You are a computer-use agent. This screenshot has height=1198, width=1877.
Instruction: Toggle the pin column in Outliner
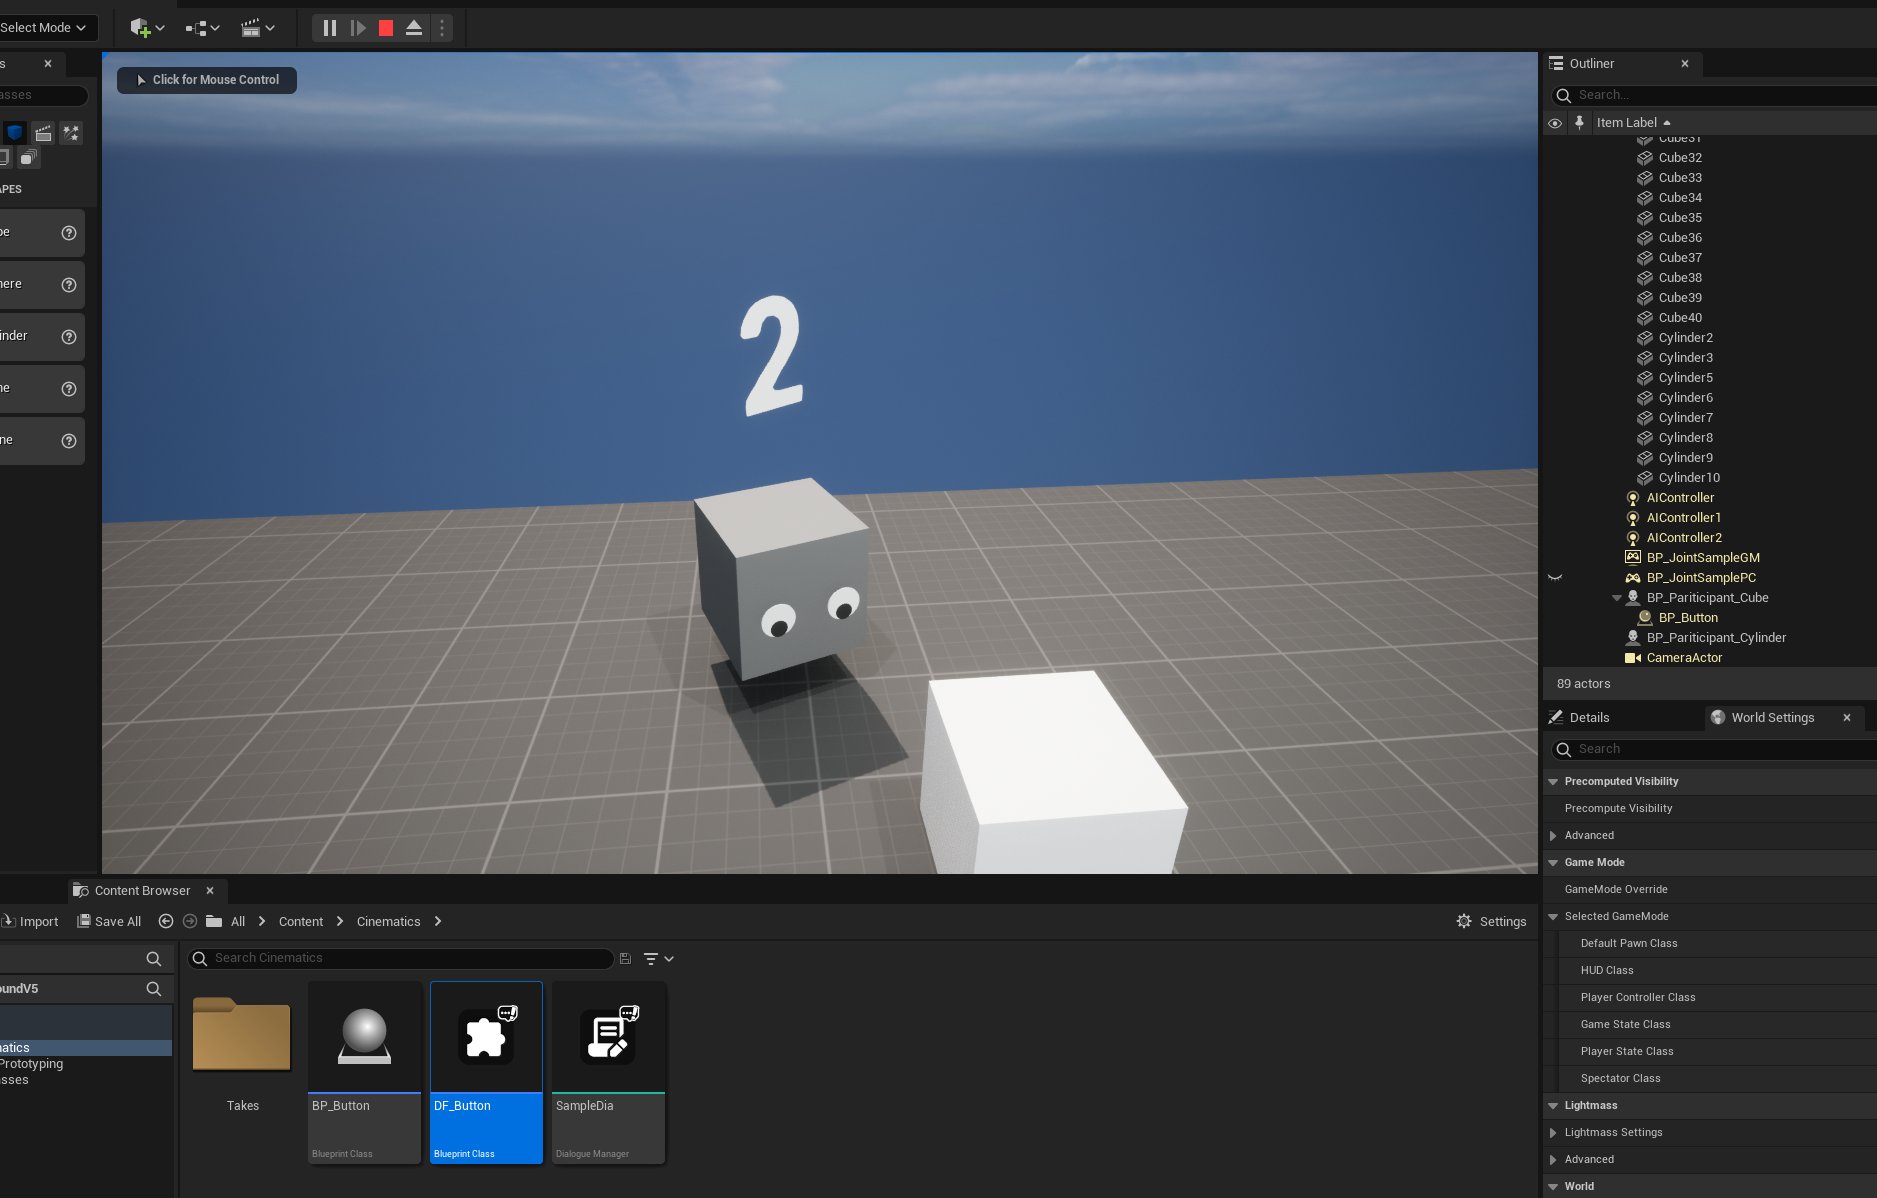tap(1579, 123)
